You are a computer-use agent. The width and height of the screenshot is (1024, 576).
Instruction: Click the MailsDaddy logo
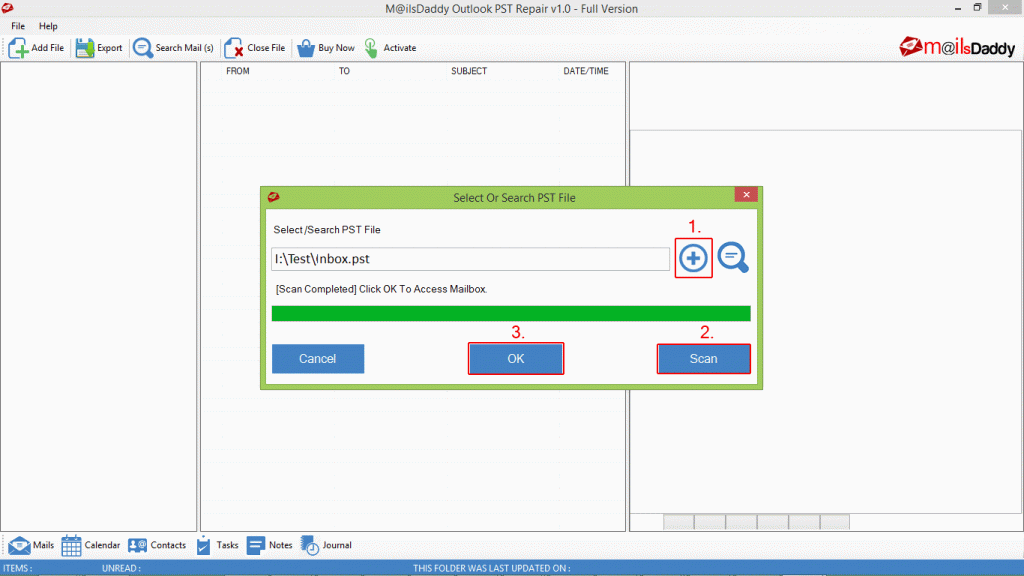point(957,48)
